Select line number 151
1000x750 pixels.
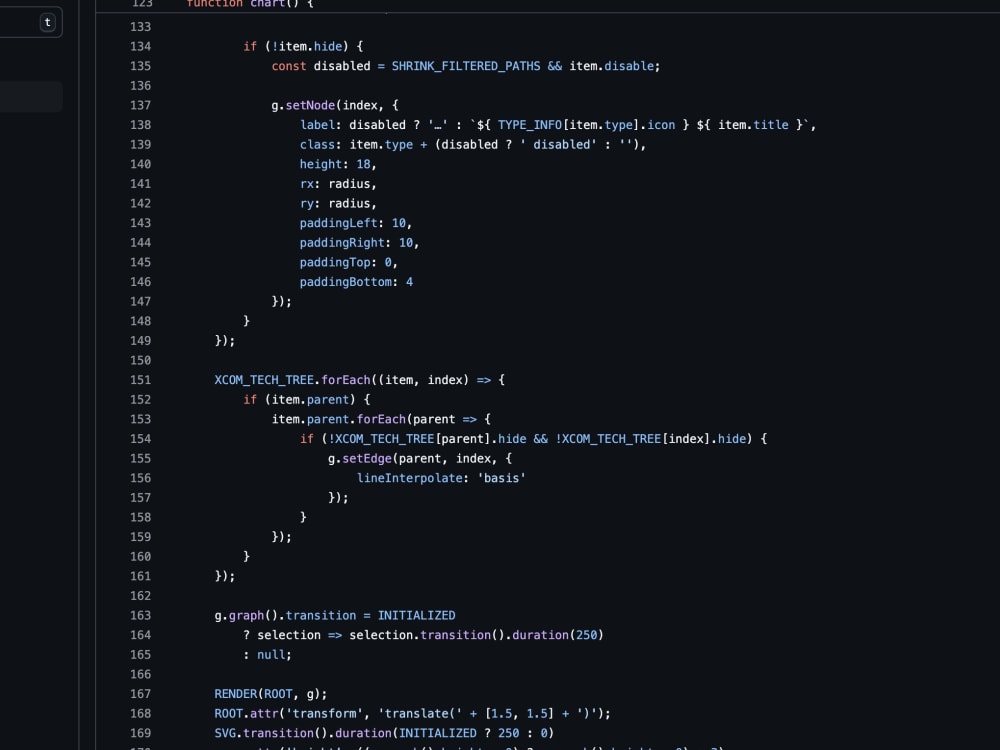[140, 380]
